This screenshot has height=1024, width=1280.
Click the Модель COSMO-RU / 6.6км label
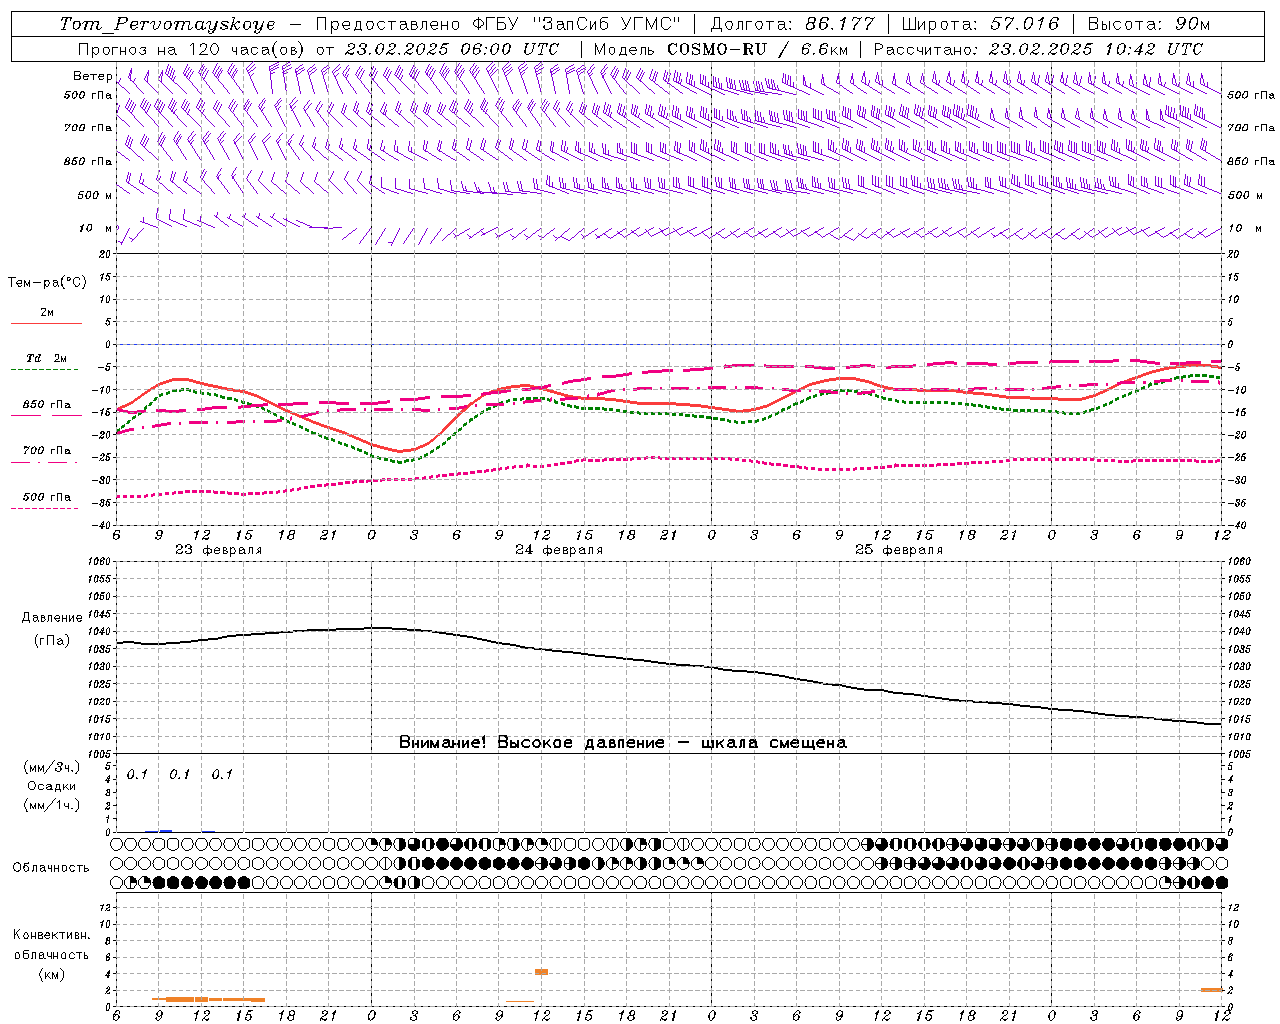[720, 49]
